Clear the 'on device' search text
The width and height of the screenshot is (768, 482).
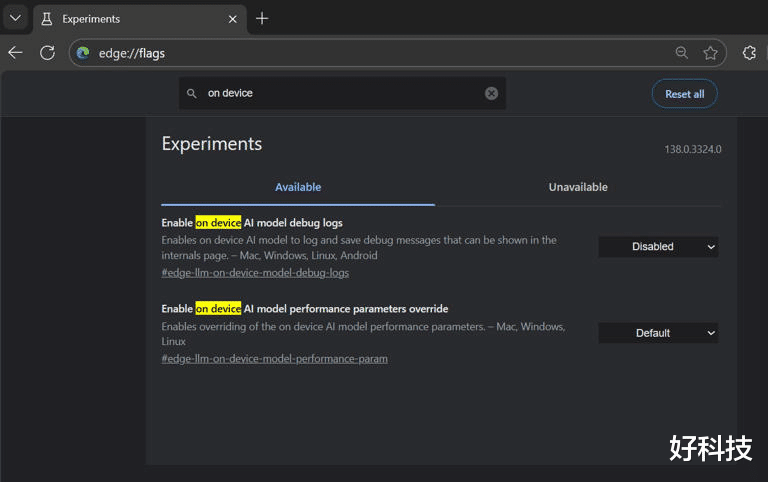tap(491, 94)
